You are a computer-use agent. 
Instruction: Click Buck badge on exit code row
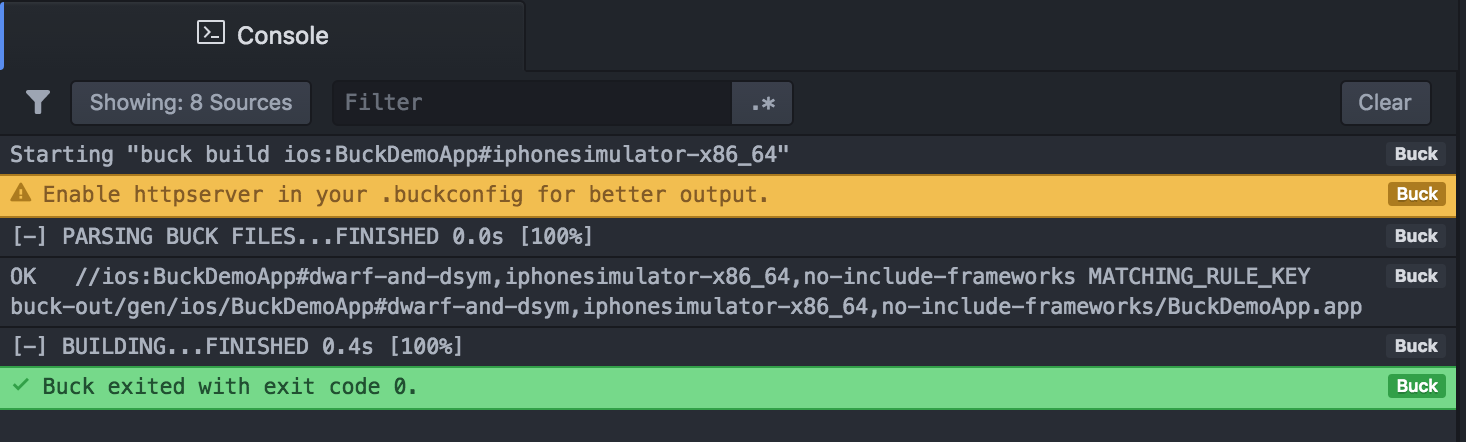[1416, 386]
